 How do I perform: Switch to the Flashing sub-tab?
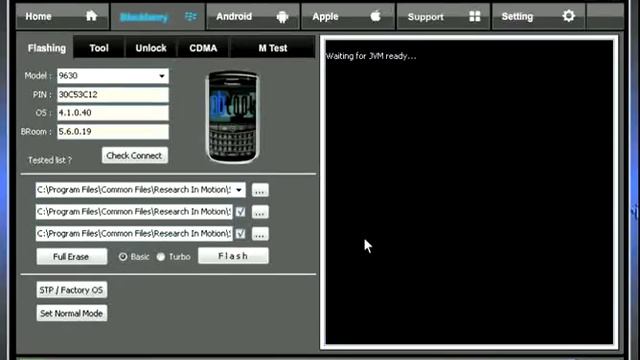coord(47,48)
